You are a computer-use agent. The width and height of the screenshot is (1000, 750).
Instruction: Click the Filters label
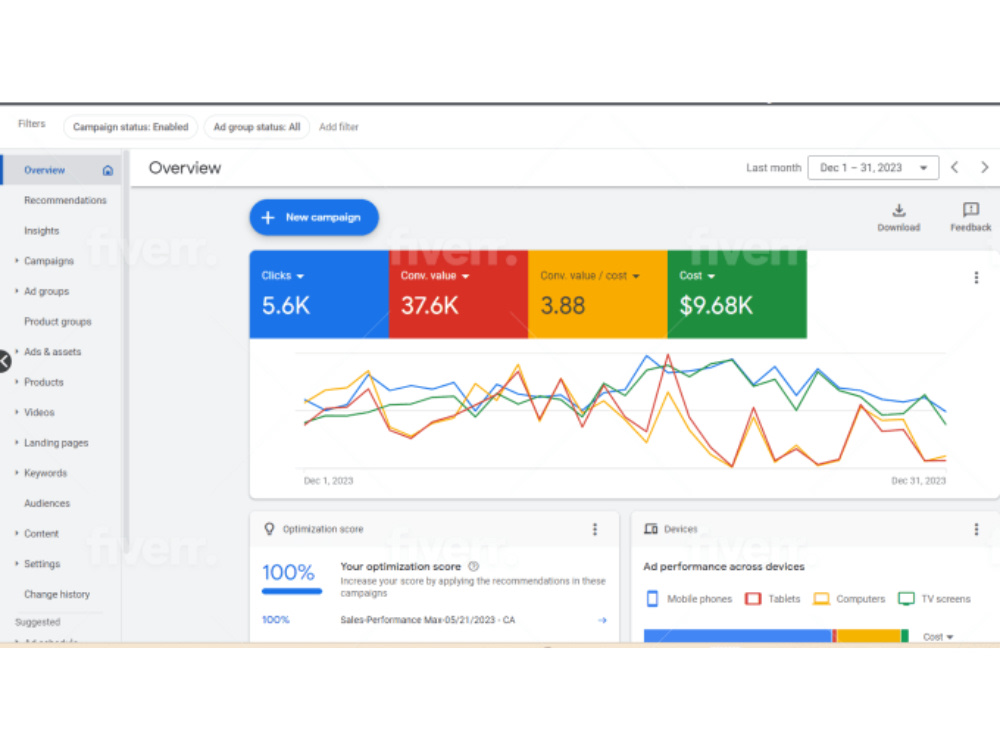(32, 124)
